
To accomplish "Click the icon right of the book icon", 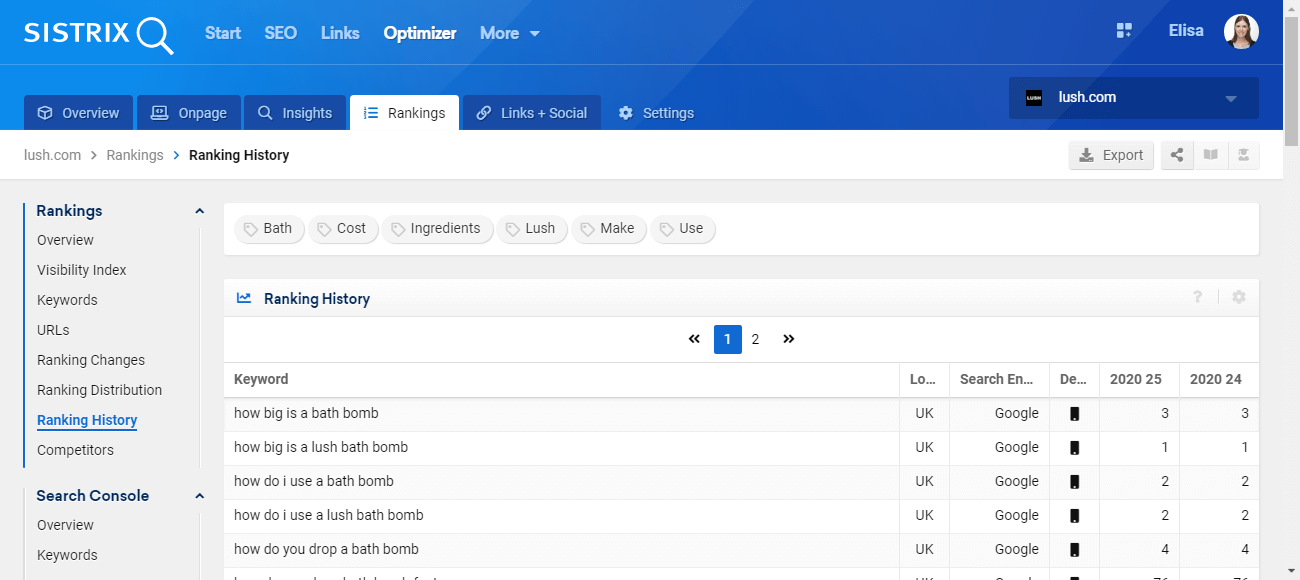I will point(1243,155).
